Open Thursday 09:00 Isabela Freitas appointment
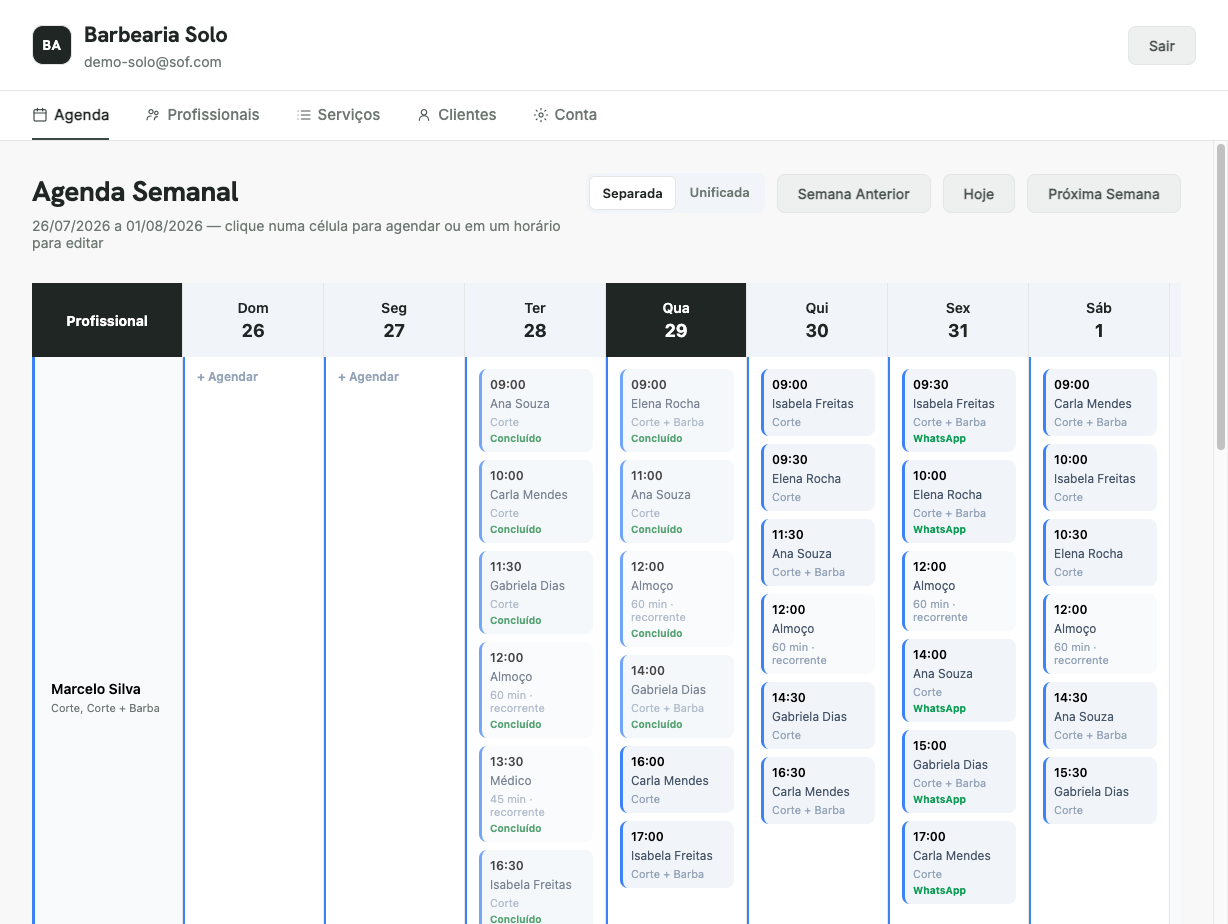This screenshot has height=924, width=1228. pyautogui.click(x=818, y=403)
